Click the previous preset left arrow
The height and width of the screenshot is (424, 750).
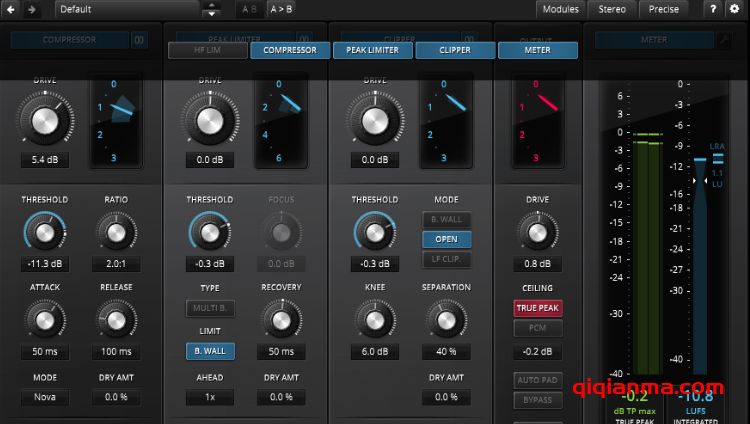pos(10,9)
